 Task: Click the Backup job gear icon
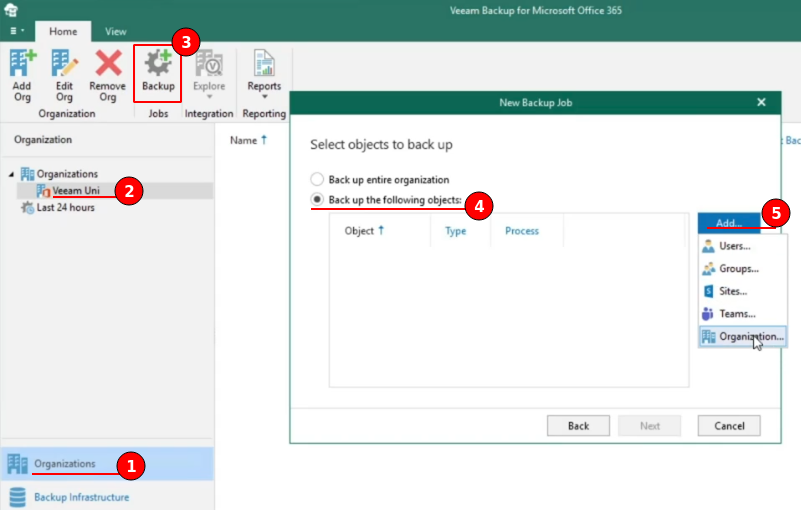point(158,63)
